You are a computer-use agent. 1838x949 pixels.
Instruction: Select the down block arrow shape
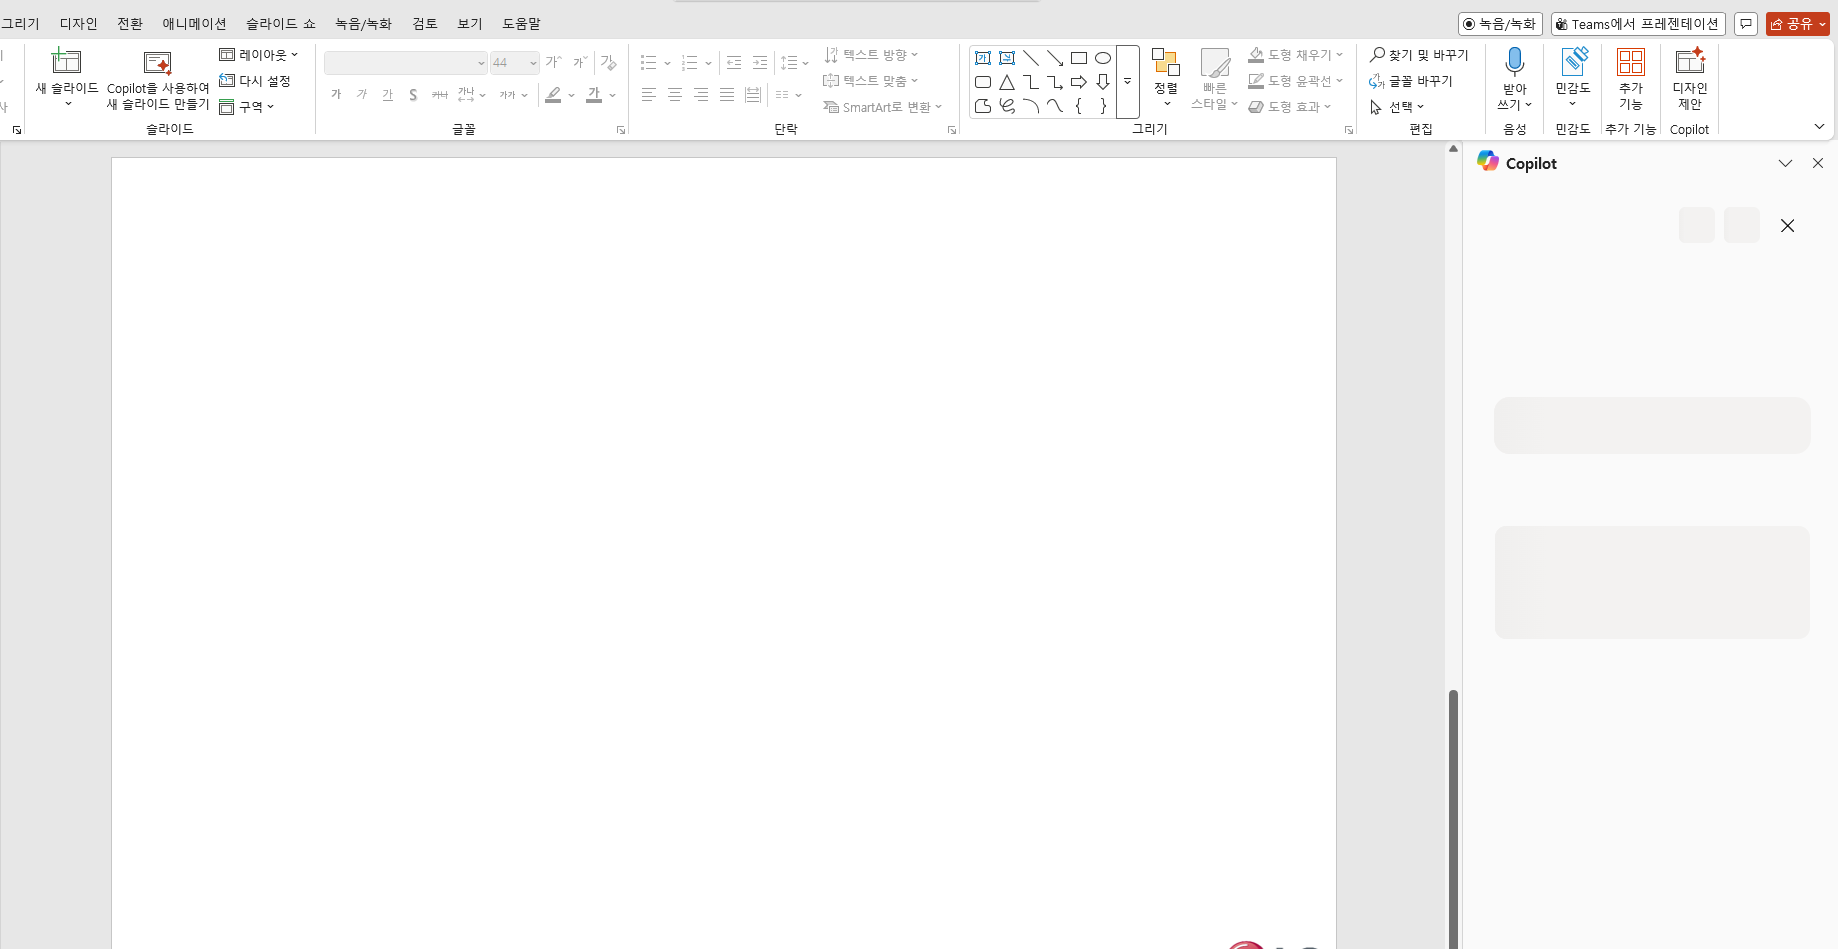(1103, 82)
